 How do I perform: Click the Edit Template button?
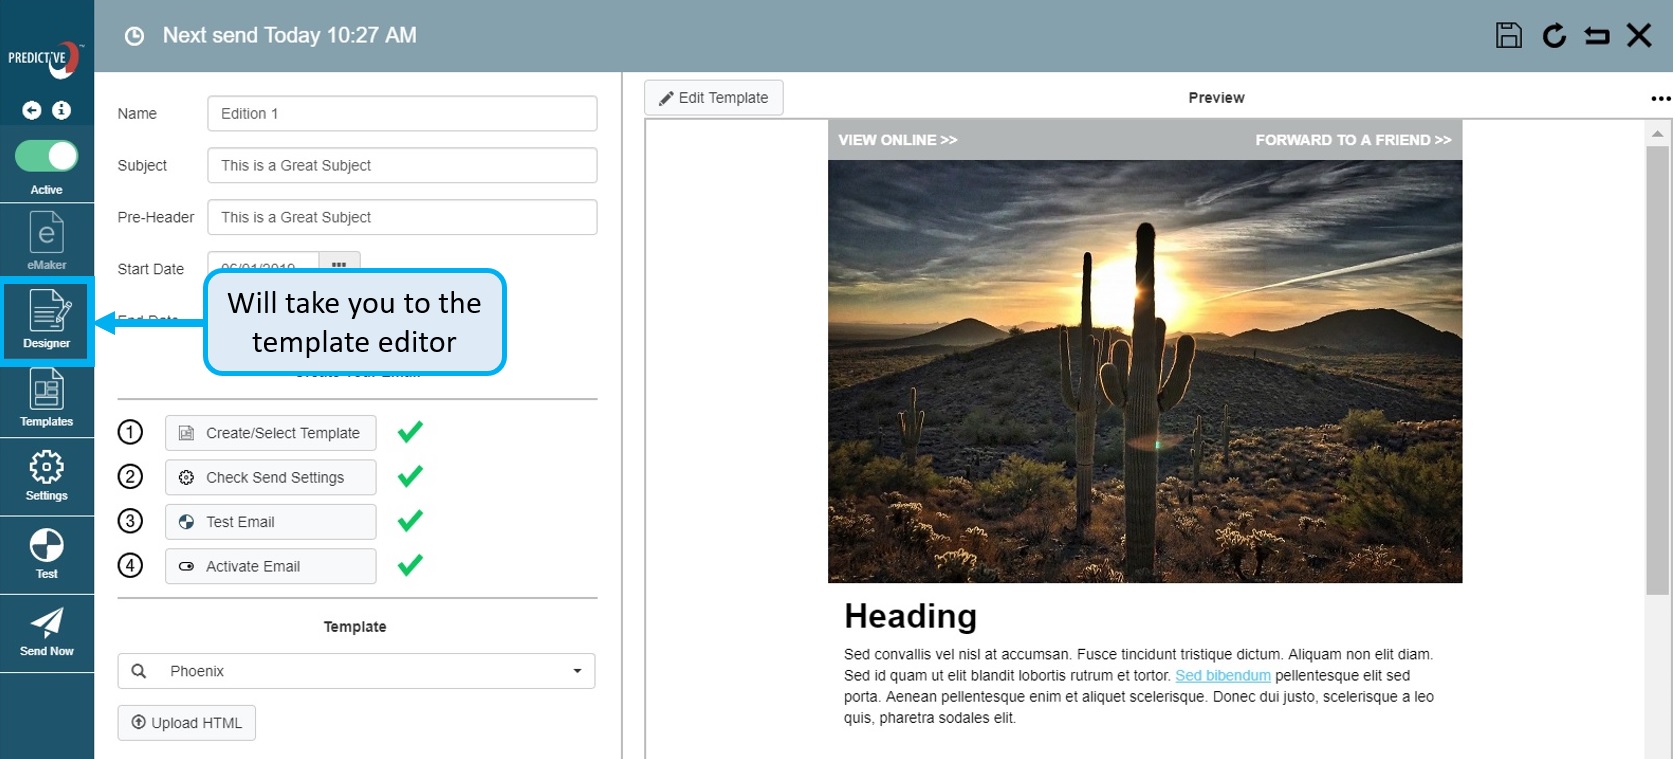pyautogui.click(x=714, y=98)
